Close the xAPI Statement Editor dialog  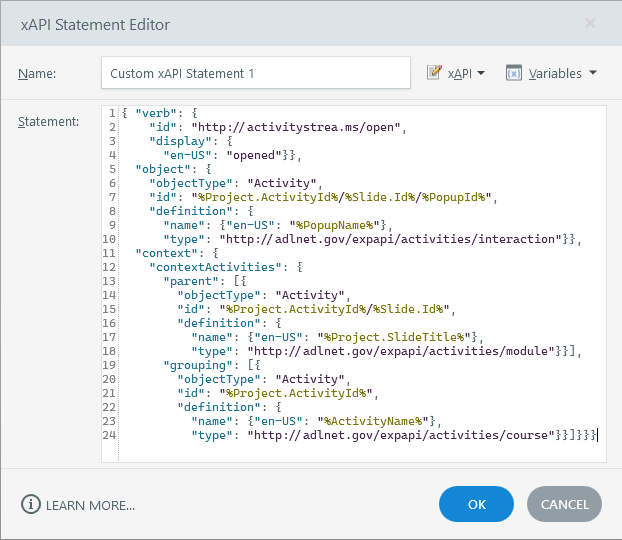(590, 23)
